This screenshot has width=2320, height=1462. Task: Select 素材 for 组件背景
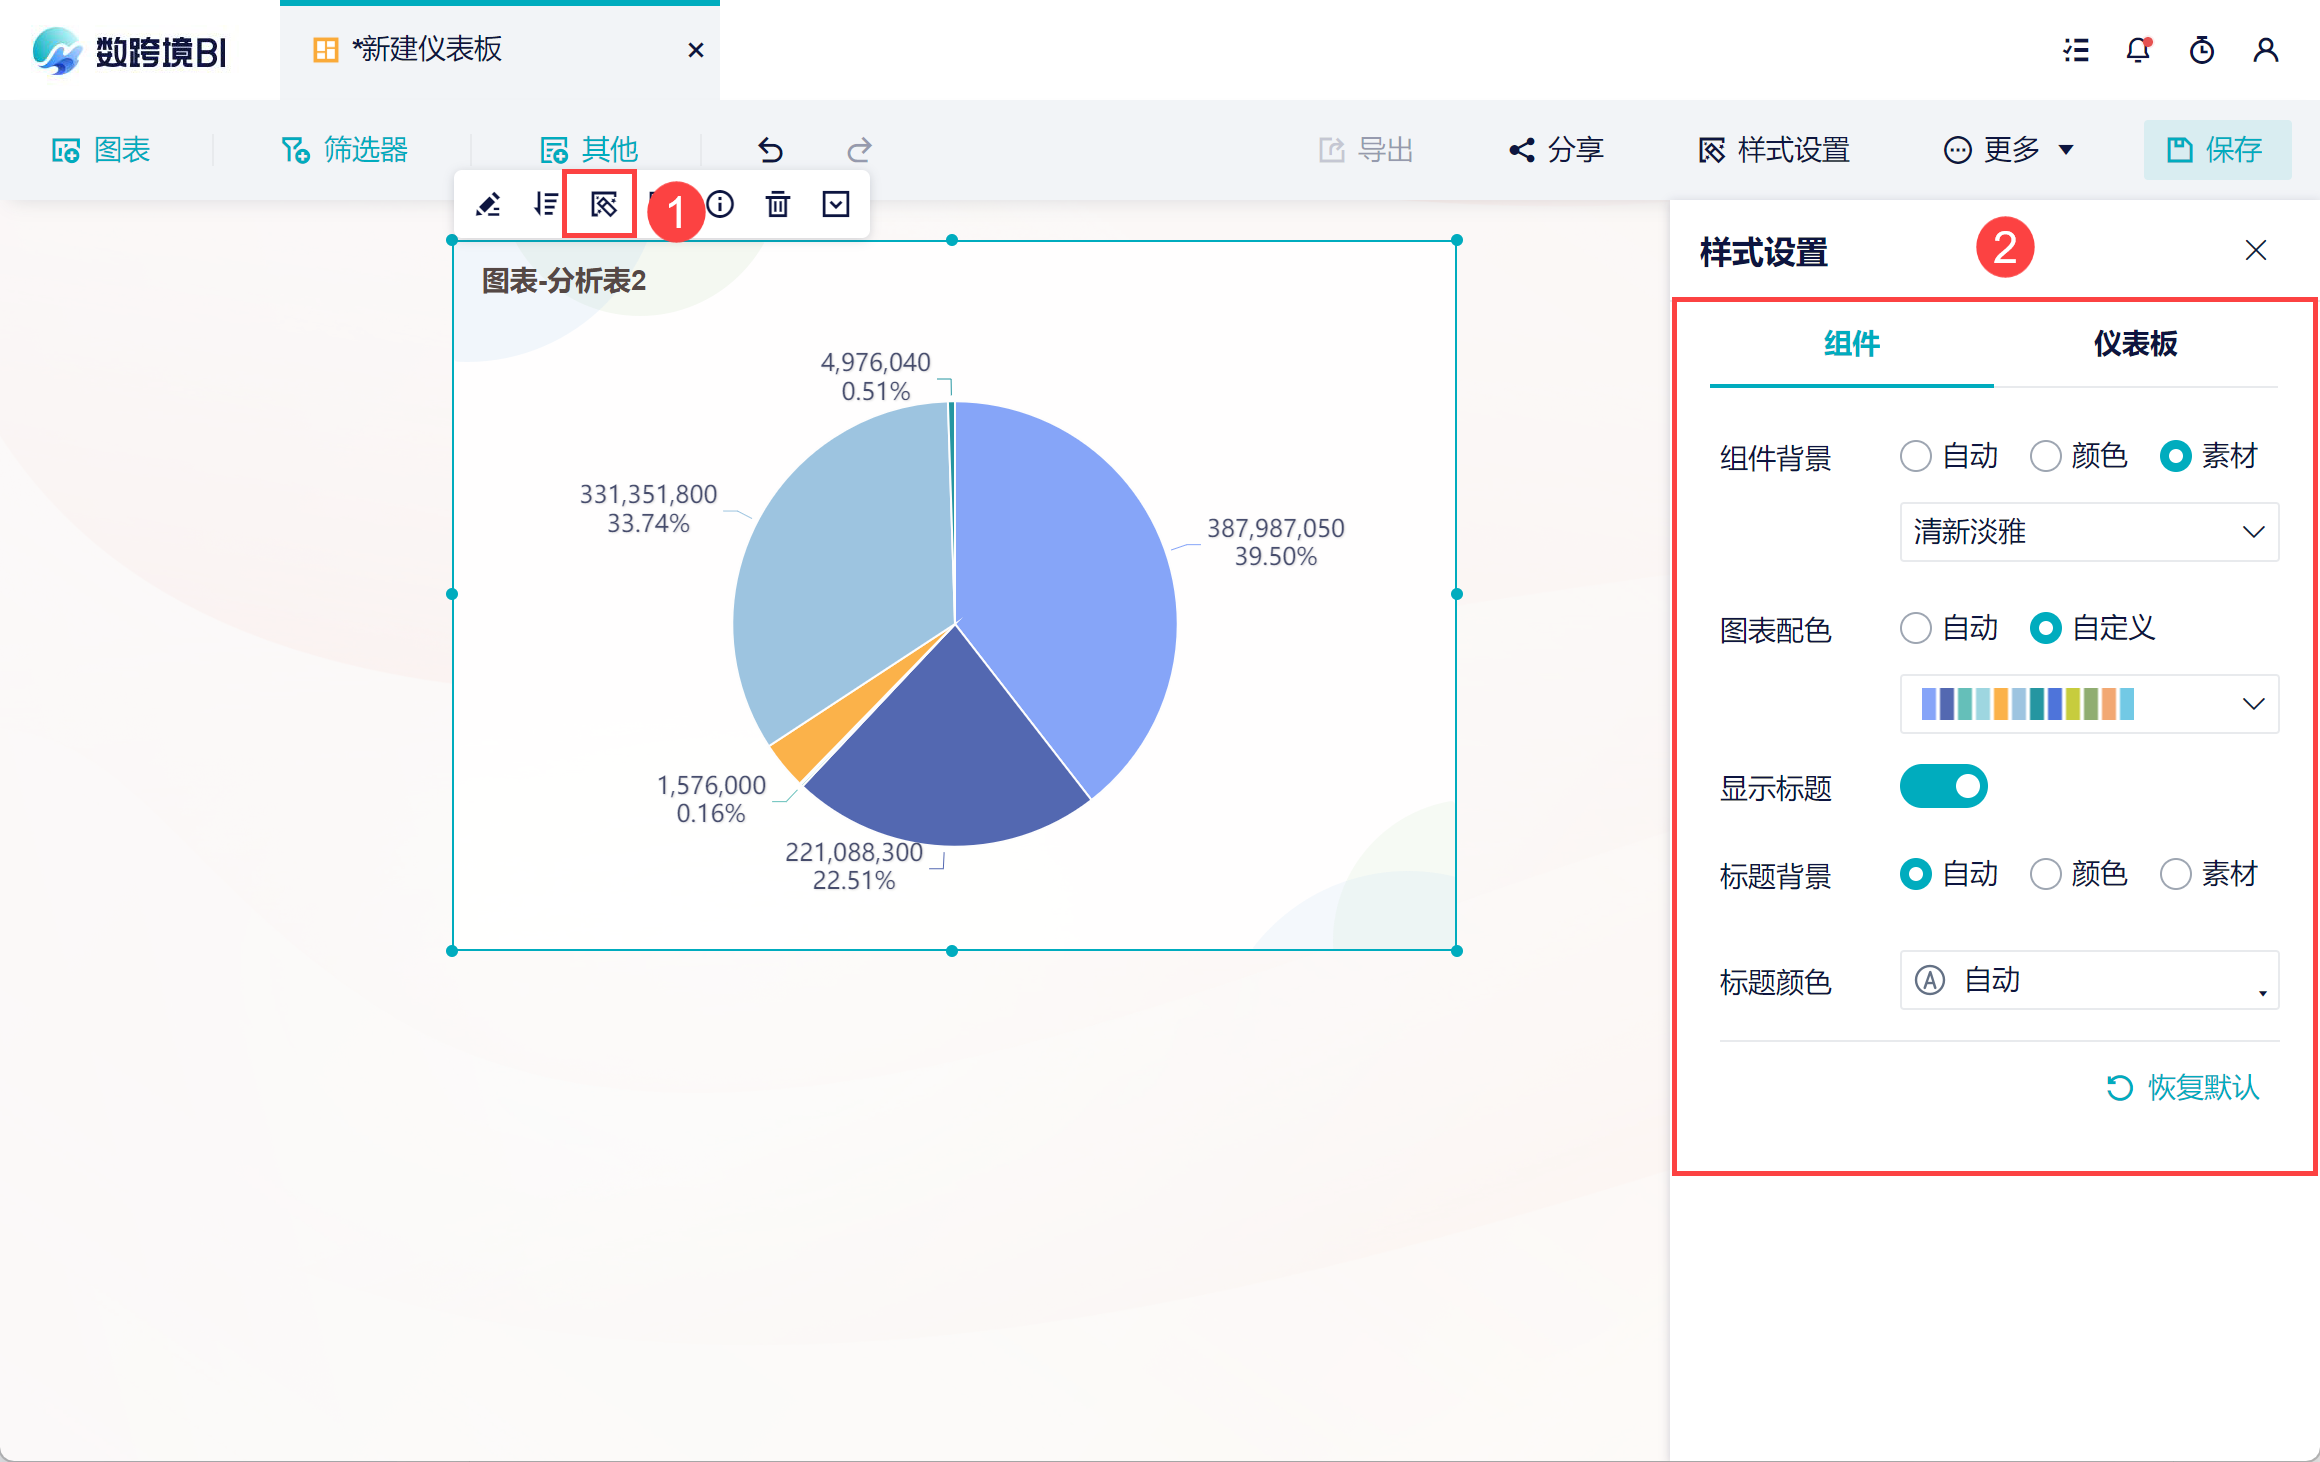coord(2209,456)
